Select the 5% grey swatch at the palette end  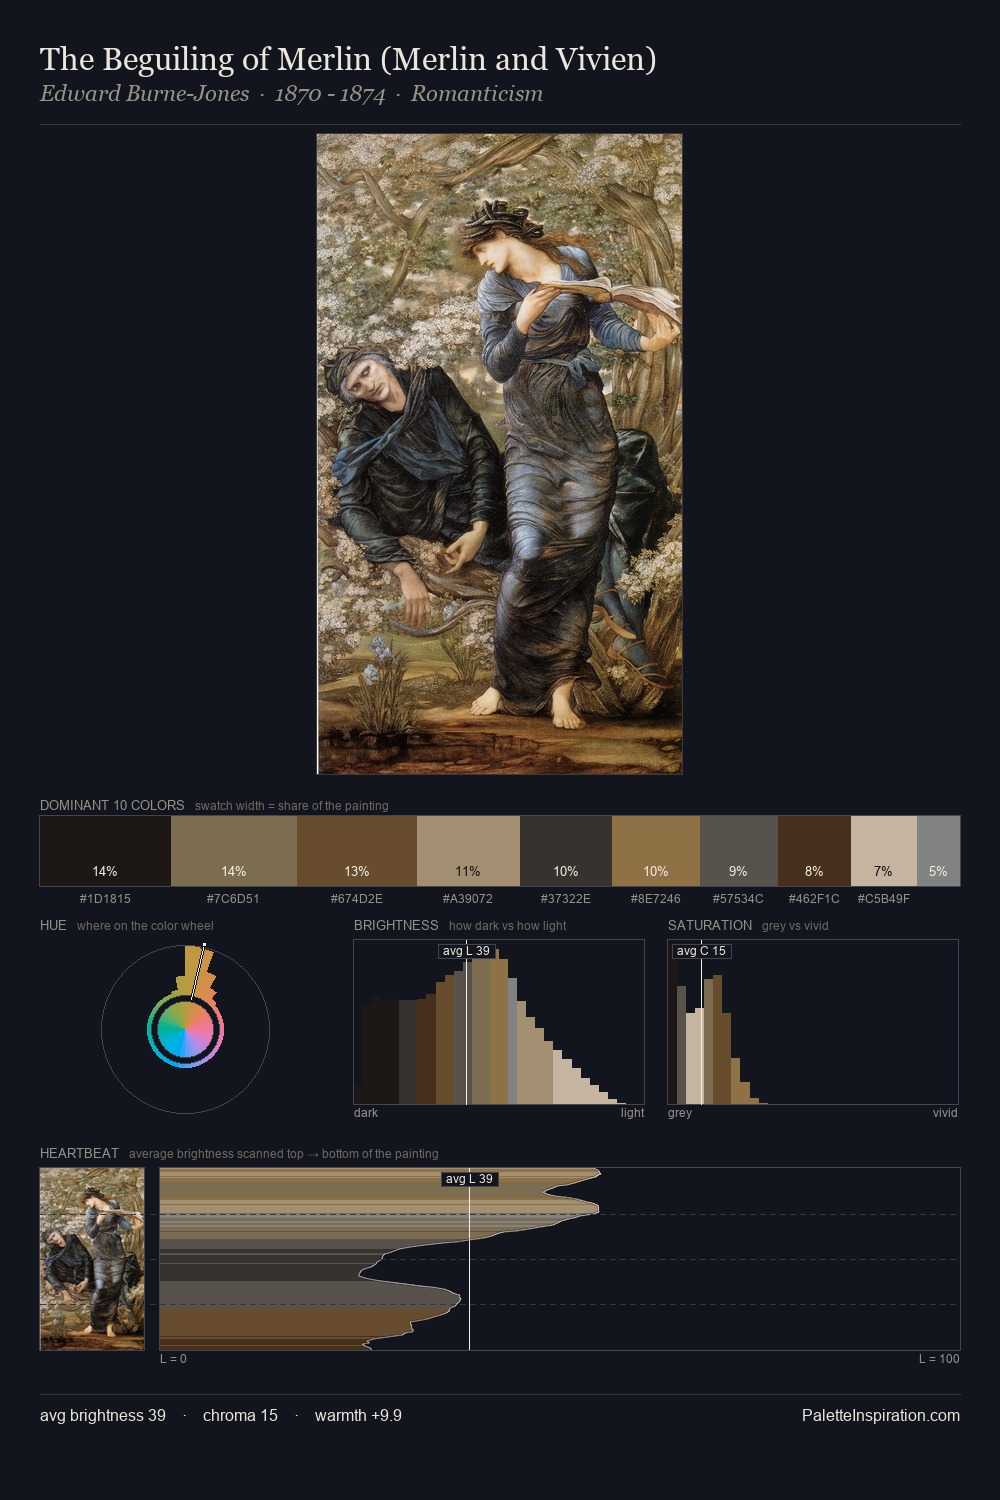(x=938, y=851)
